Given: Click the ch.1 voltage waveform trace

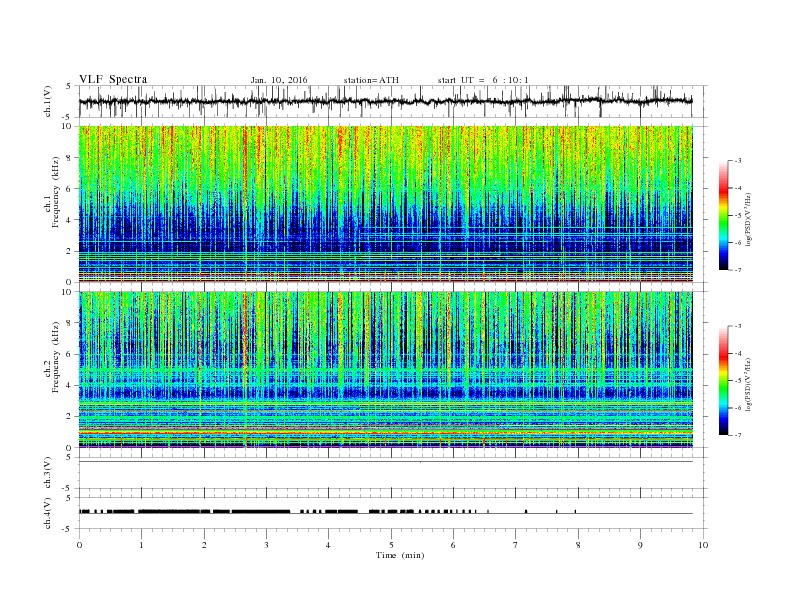Looking at the screenshot, I should tap(385, 101).
